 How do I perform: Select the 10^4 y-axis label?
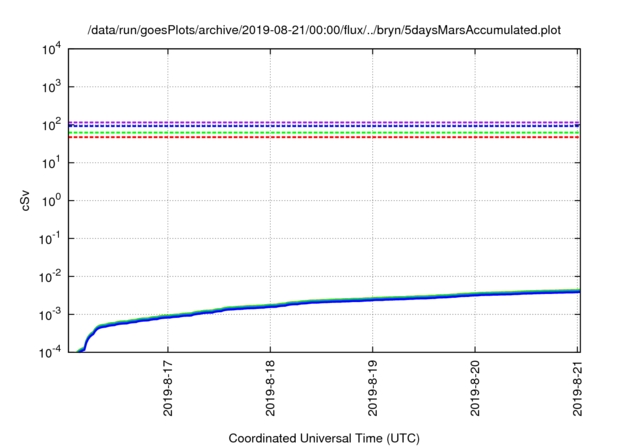click(x=51, y=50)
